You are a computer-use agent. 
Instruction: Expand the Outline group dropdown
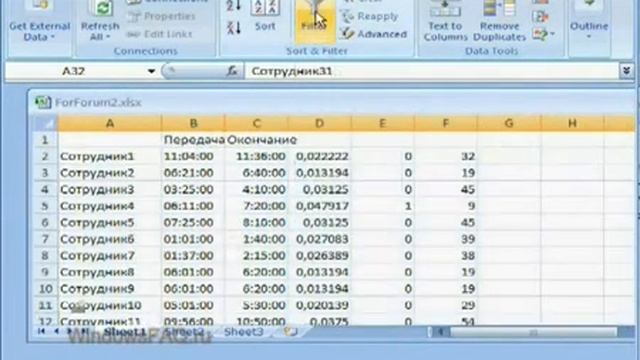(x=589, y=22)
